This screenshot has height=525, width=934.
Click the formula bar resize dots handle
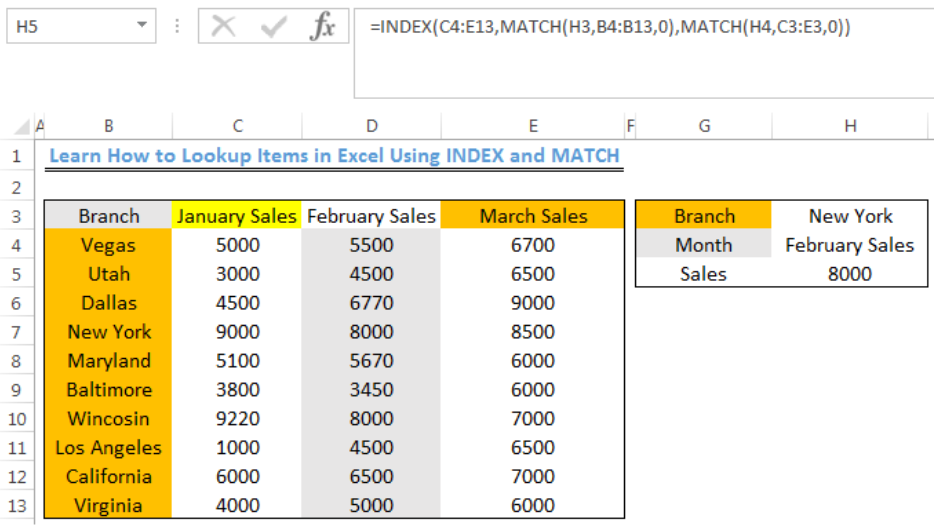(x=177, y=26)
